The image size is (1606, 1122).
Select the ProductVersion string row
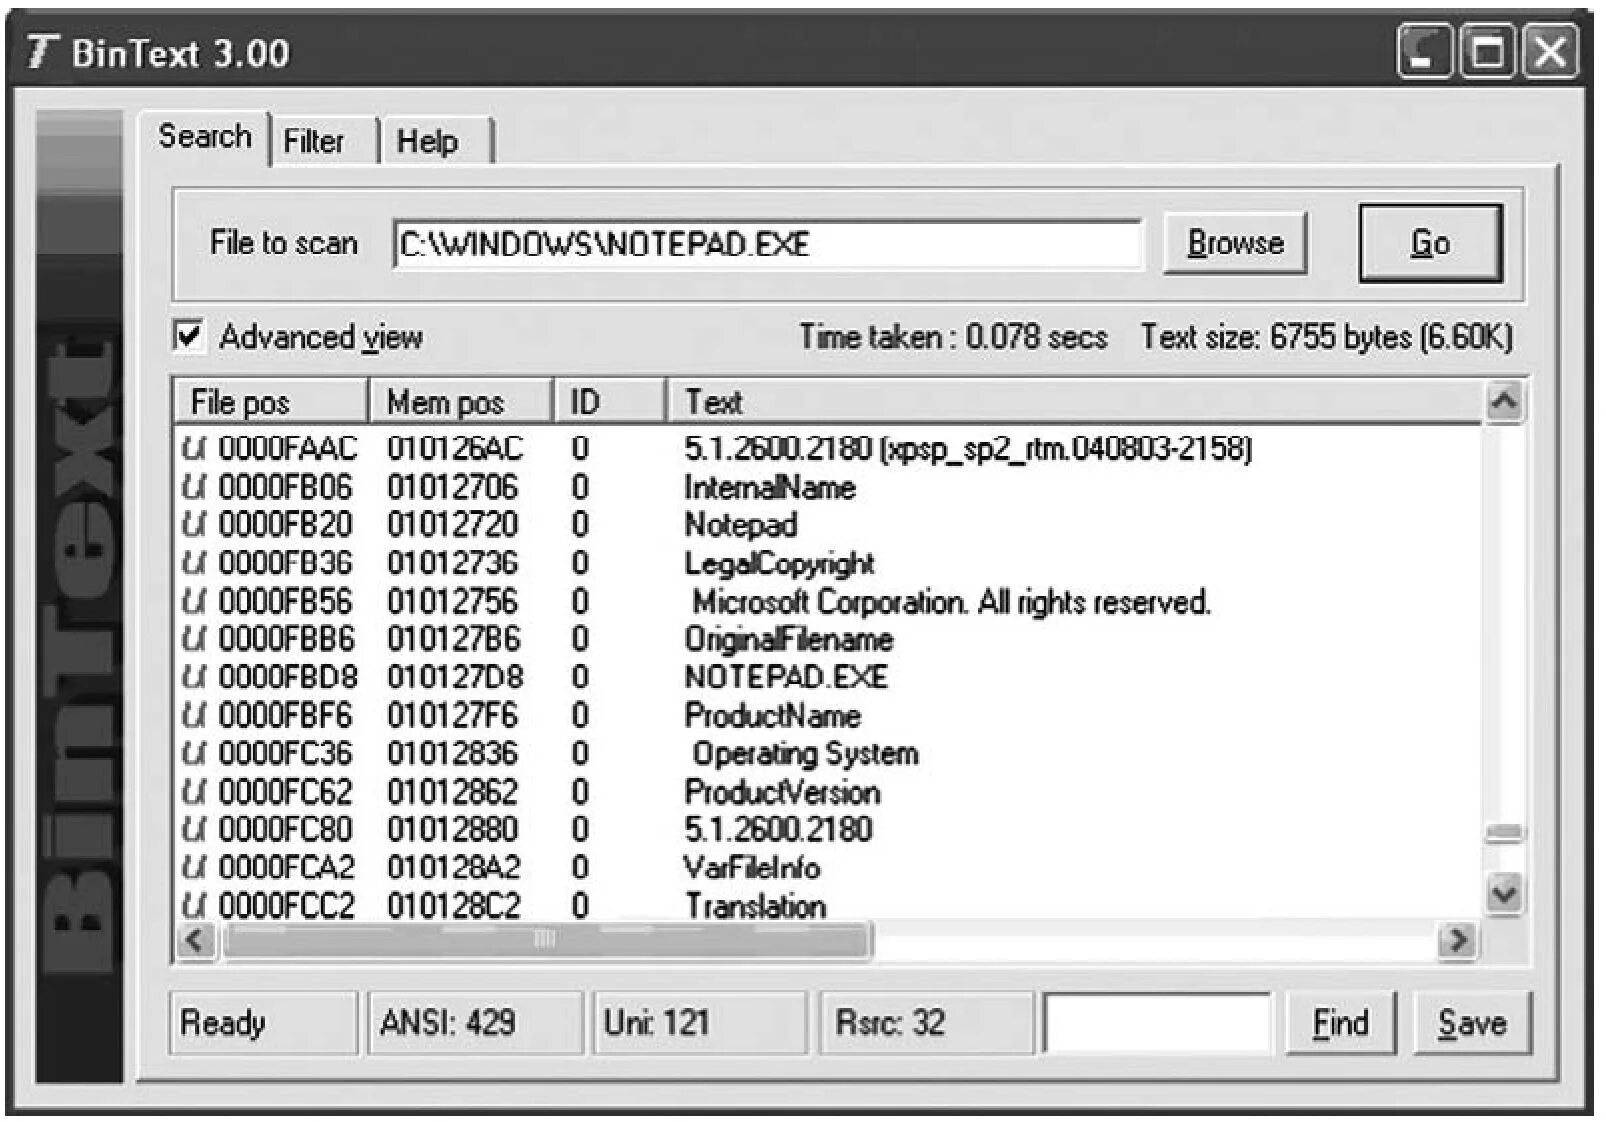click(x=827, y=792)
